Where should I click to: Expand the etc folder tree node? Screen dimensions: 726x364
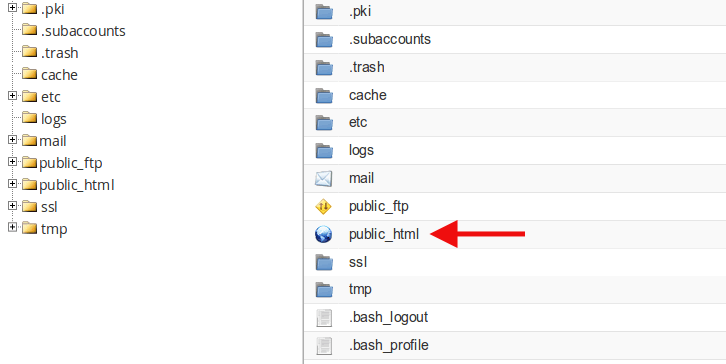click(13, 96)
